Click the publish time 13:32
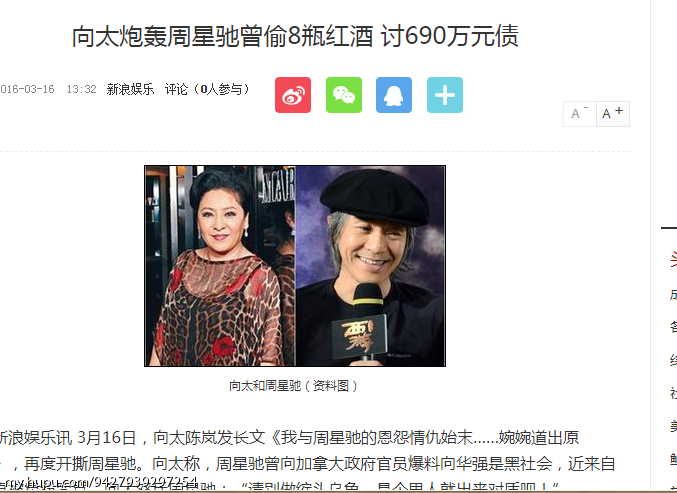 (81, 89)
